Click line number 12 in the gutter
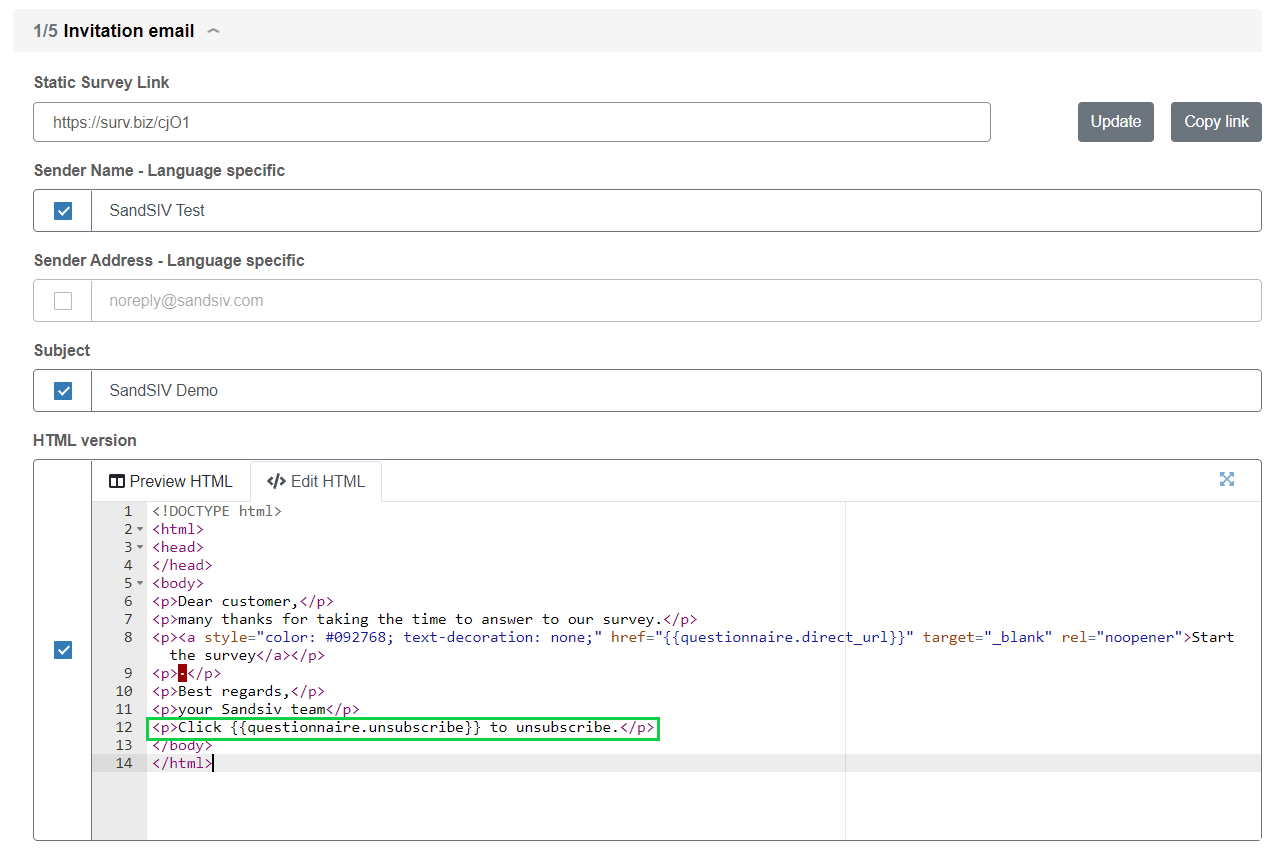Image resolution: width=1282 pixels, height=854 pixels. click(124, 727)
